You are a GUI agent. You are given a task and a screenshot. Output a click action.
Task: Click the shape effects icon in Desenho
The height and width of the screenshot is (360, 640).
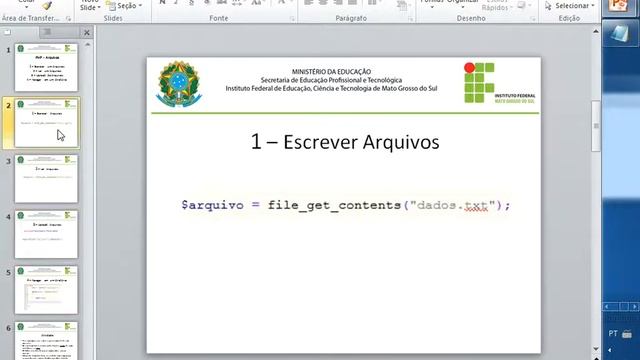pos(521,6)
